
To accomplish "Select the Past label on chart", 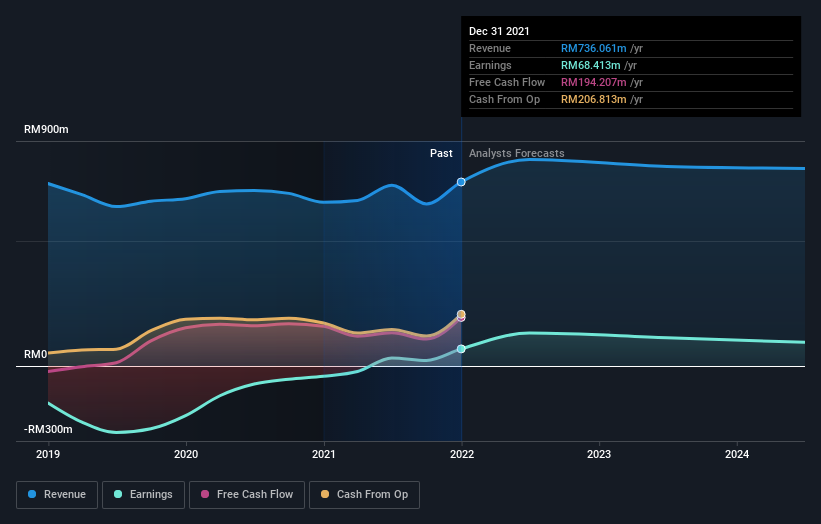I will pyautogui.click(x=441, y=154).
